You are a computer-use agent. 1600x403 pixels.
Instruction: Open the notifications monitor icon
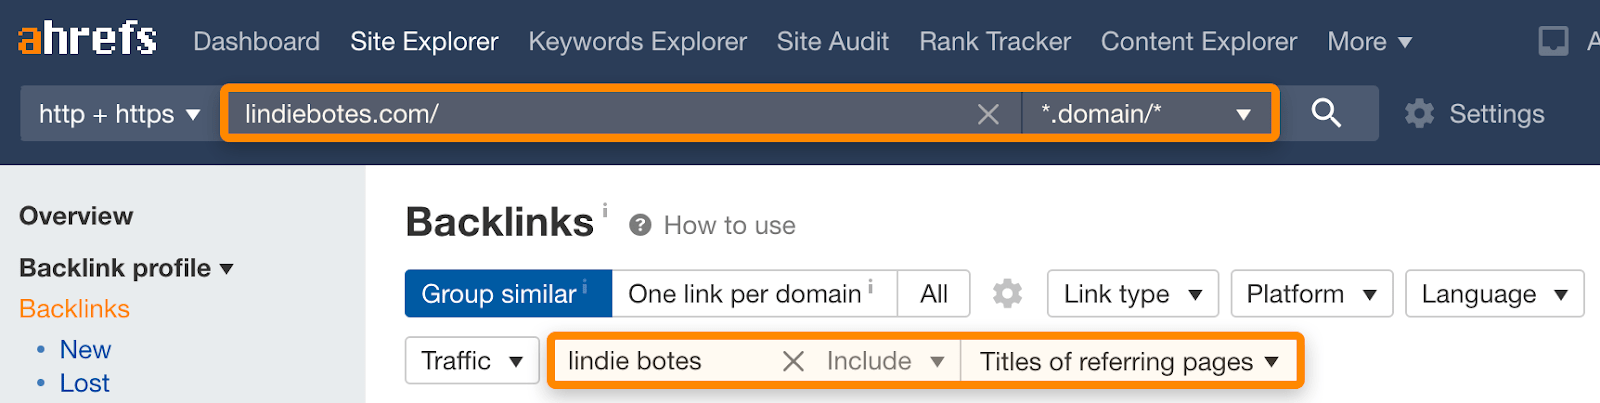(1552, 41)
